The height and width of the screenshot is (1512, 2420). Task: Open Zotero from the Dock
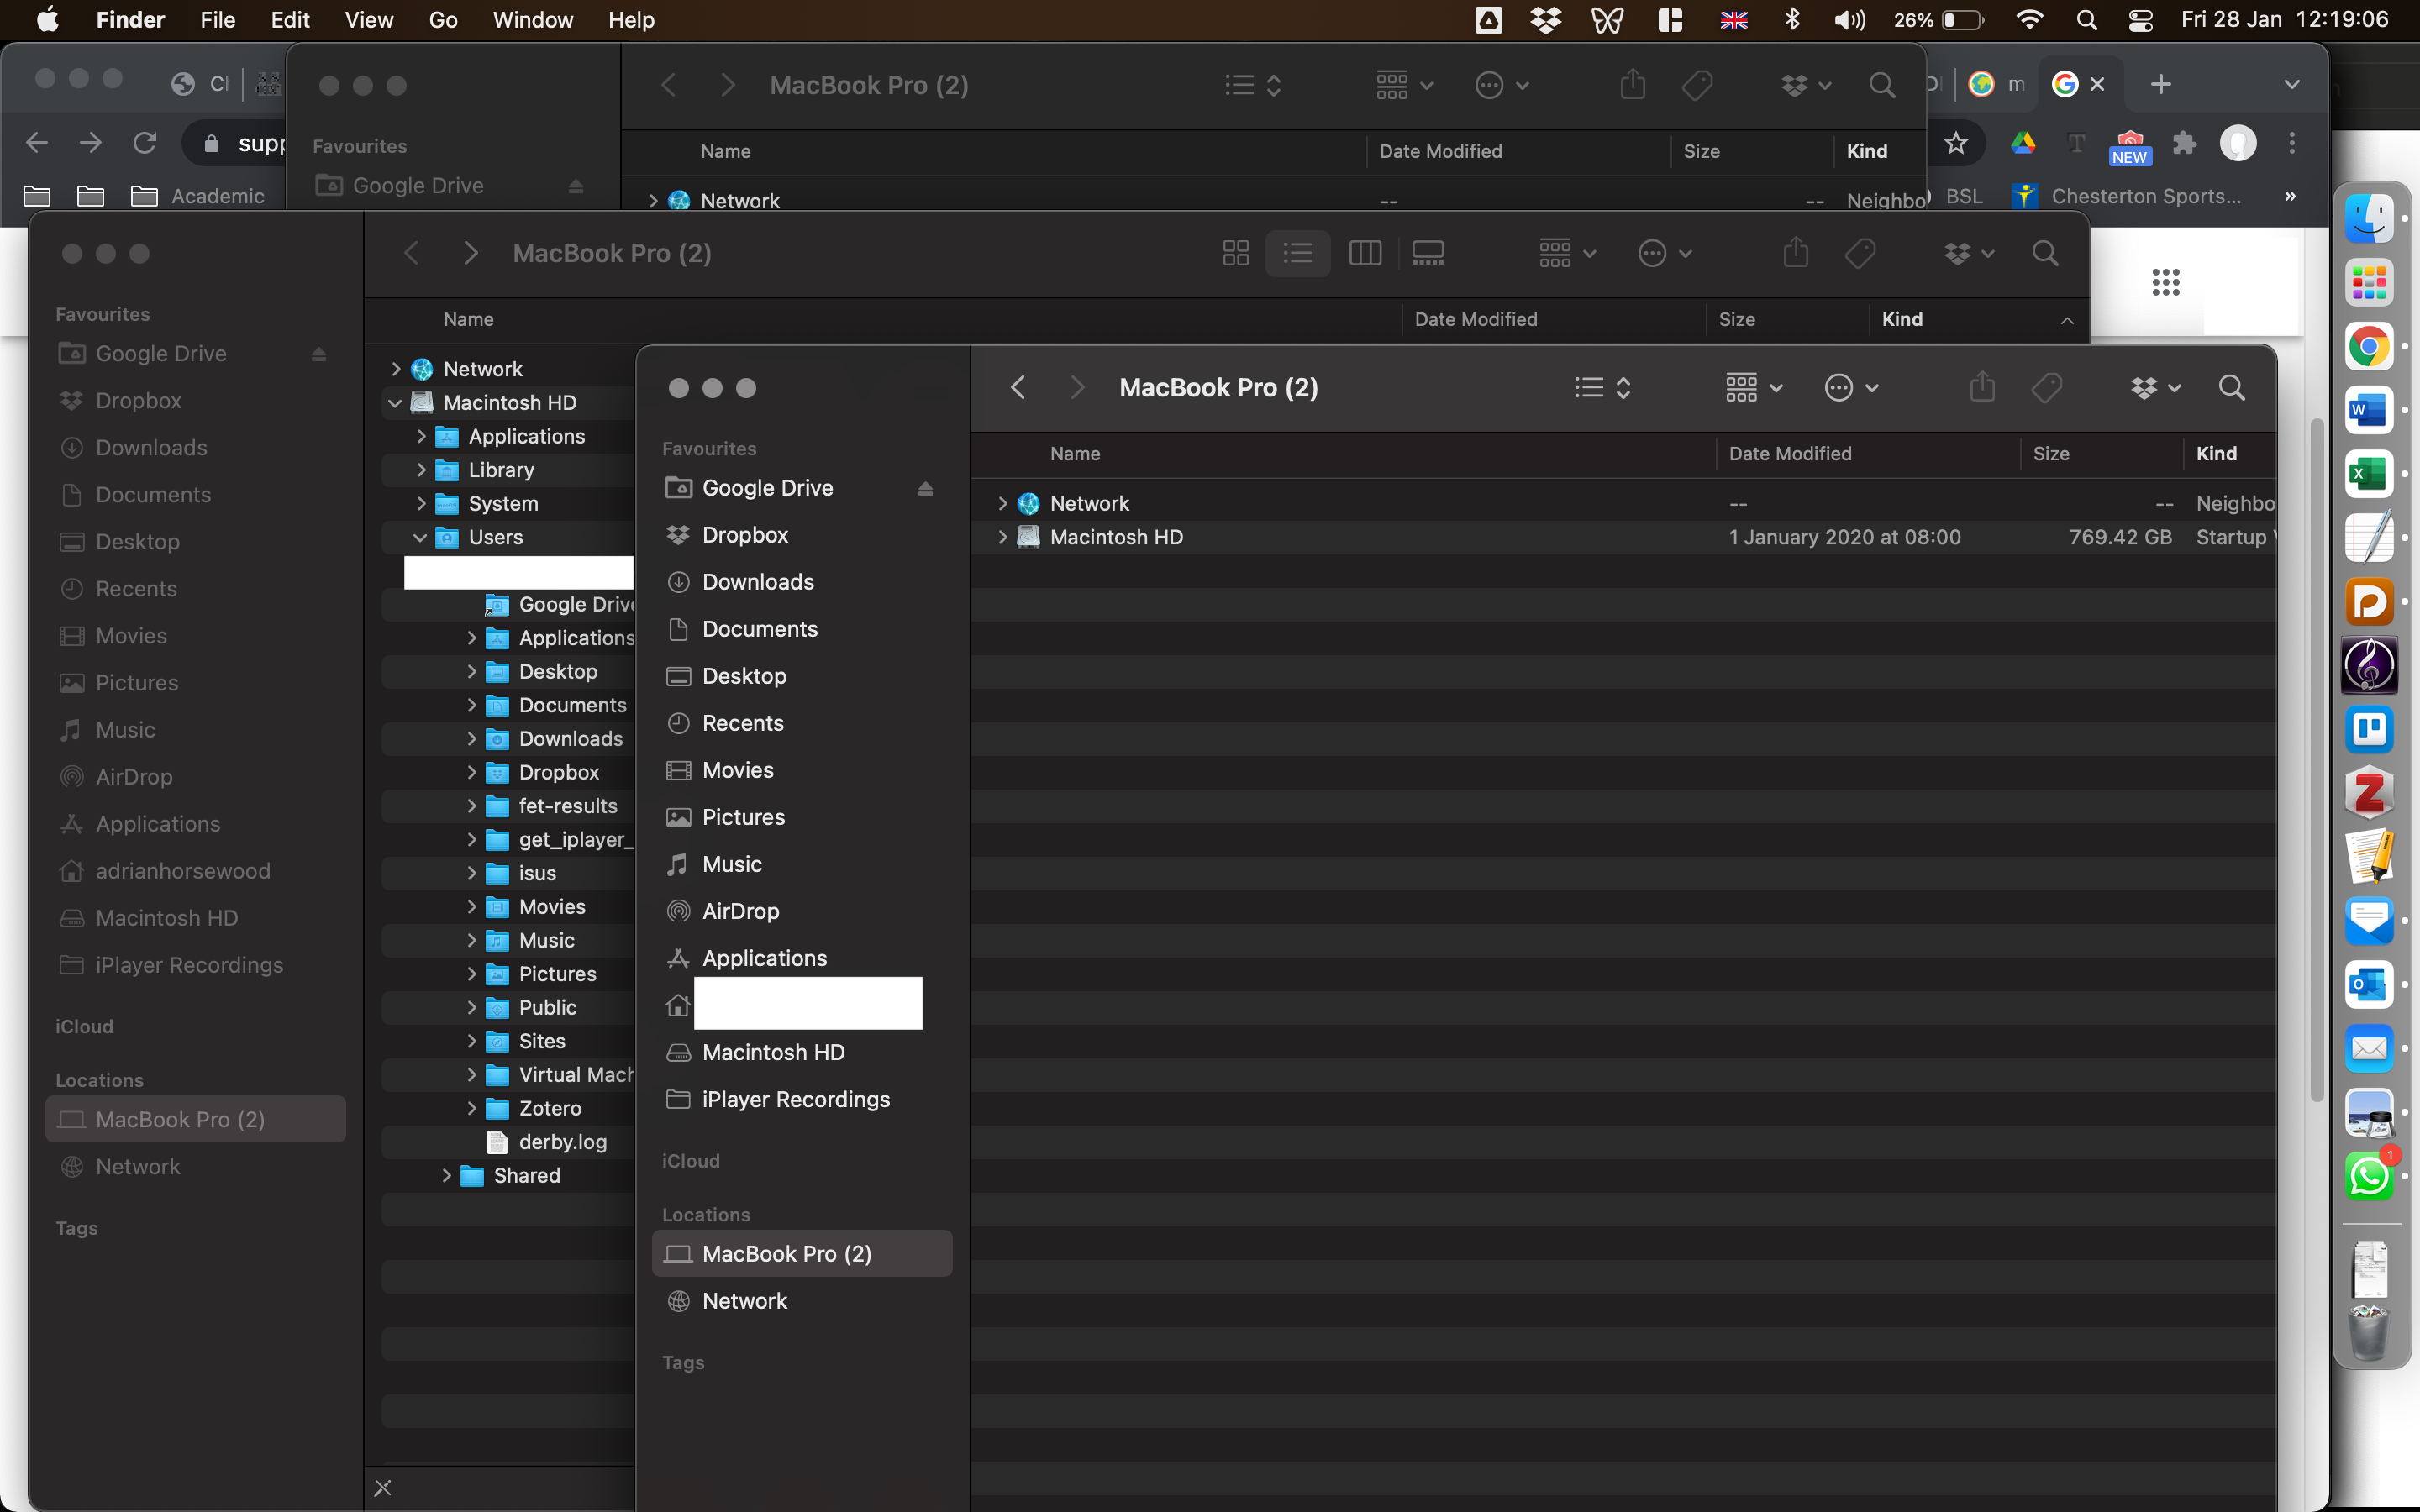pos(2369,793)
